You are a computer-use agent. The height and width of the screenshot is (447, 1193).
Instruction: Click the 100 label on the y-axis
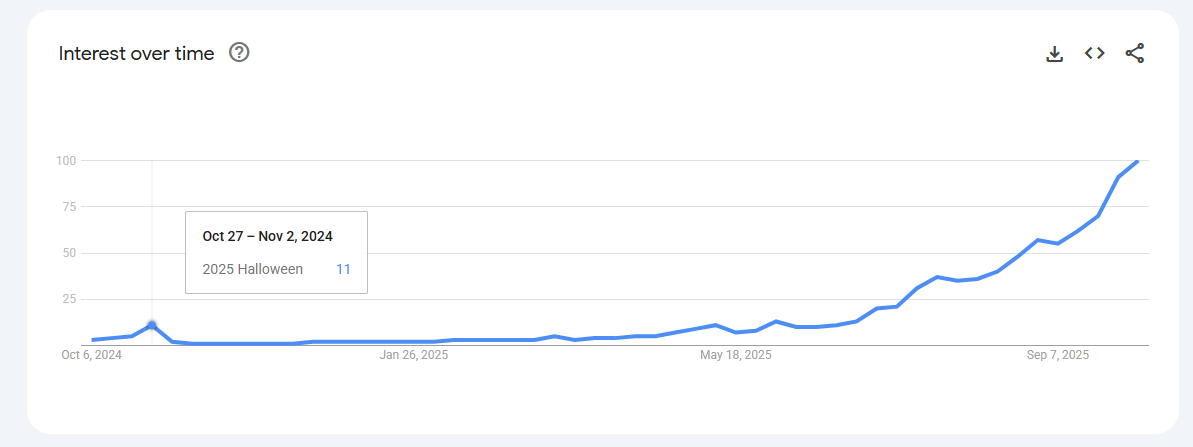point(67,161)
